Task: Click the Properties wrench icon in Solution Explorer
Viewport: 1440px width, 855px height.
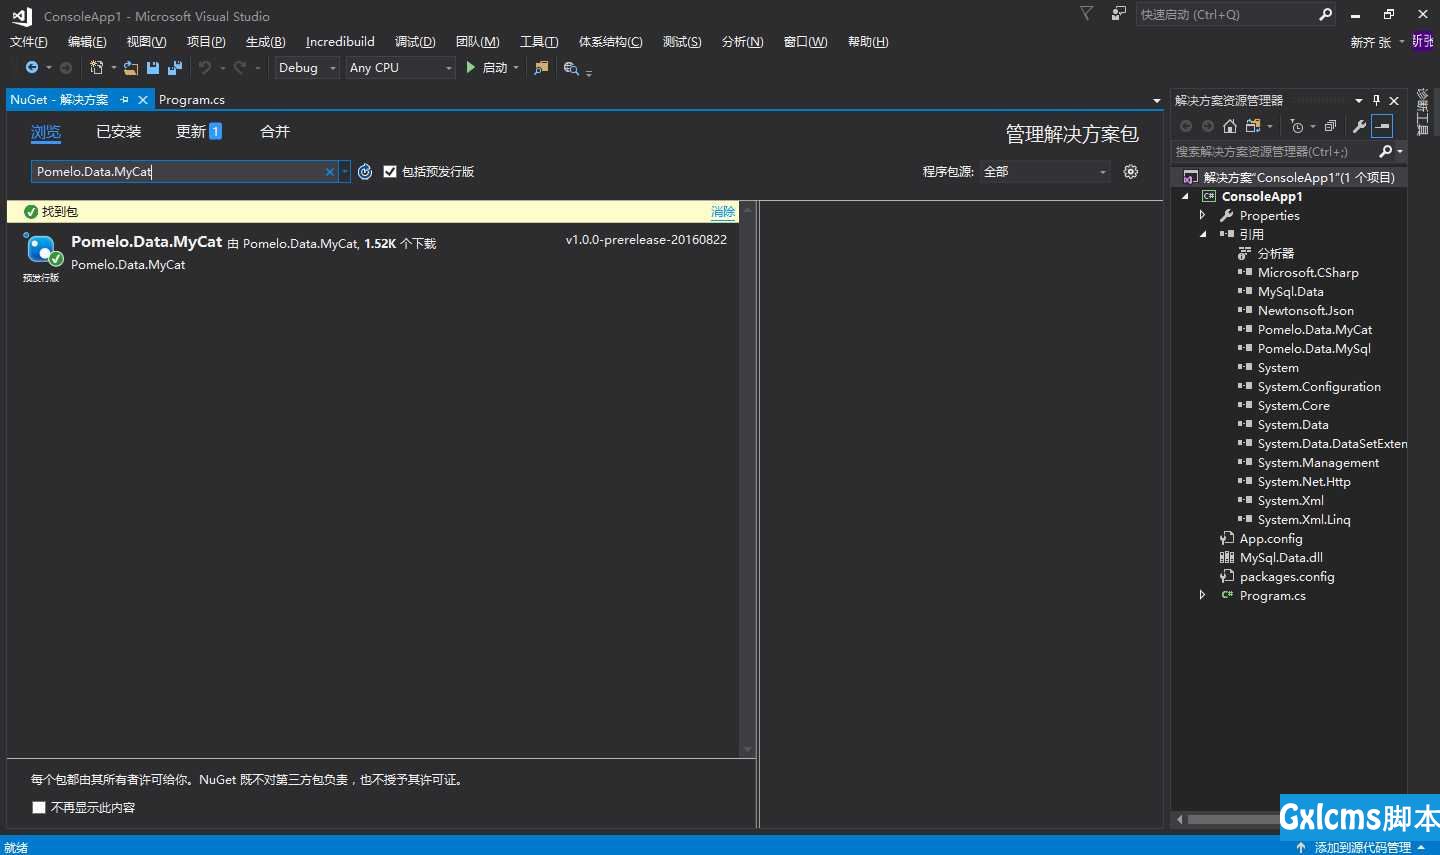Action: 1359,126
